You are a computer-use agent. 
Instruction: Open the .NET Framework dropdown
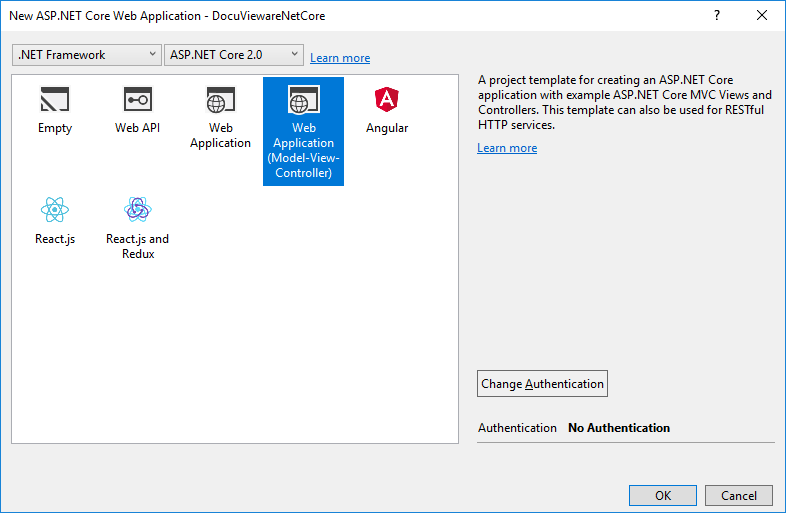click(x=87, y=55)
